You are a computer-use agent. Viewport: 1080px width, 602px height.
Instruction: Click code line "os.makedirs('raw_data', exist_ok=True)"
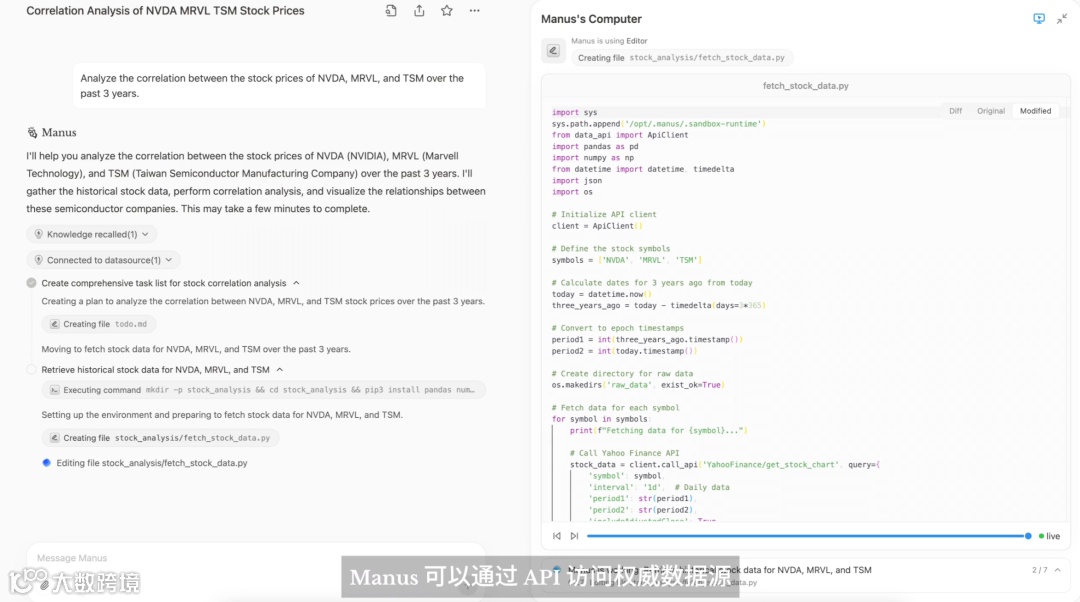638,385
